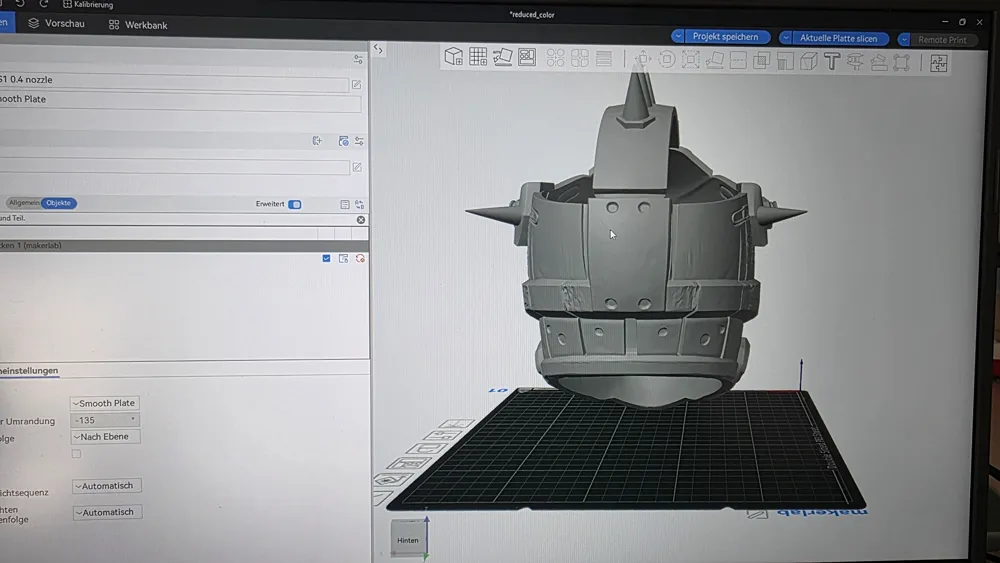The image size is (1000, 563).
Task: Click the Auto orient toolbar icon
Action: pos(503,57)
